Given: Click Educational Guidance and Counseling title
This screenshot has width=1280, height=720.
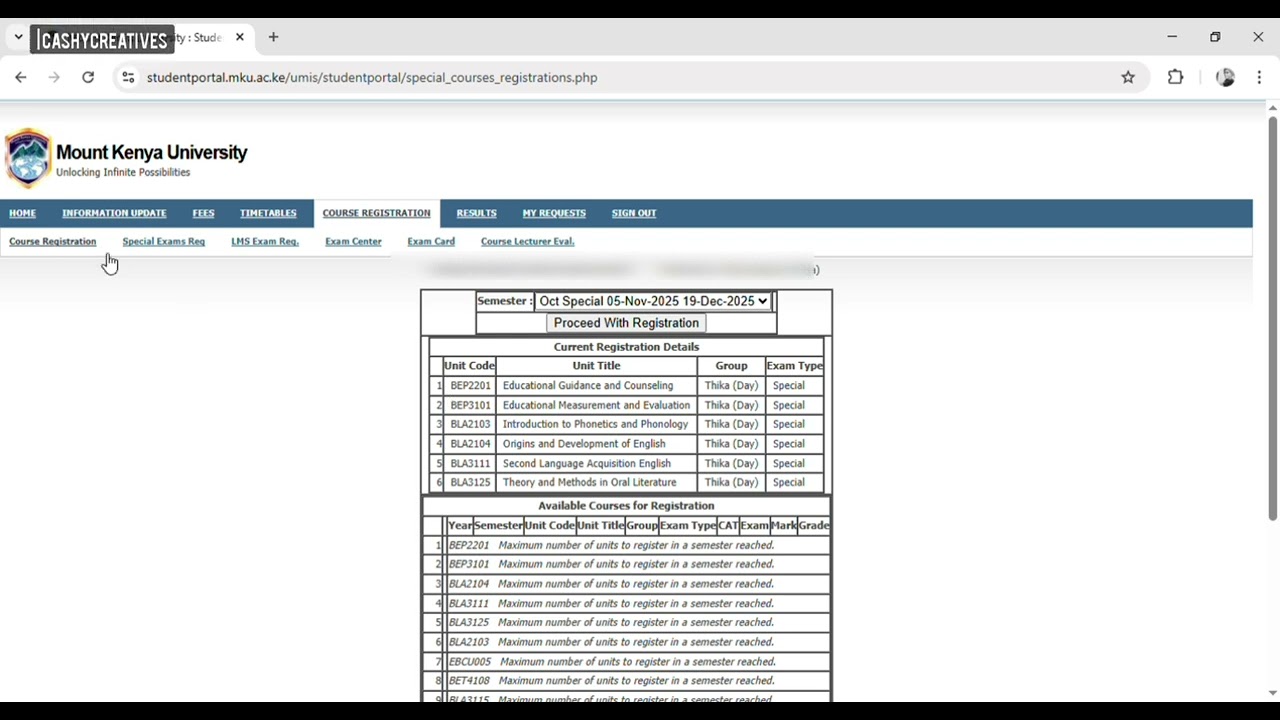Looking at the screenshot, I should [x=588, y=386].
